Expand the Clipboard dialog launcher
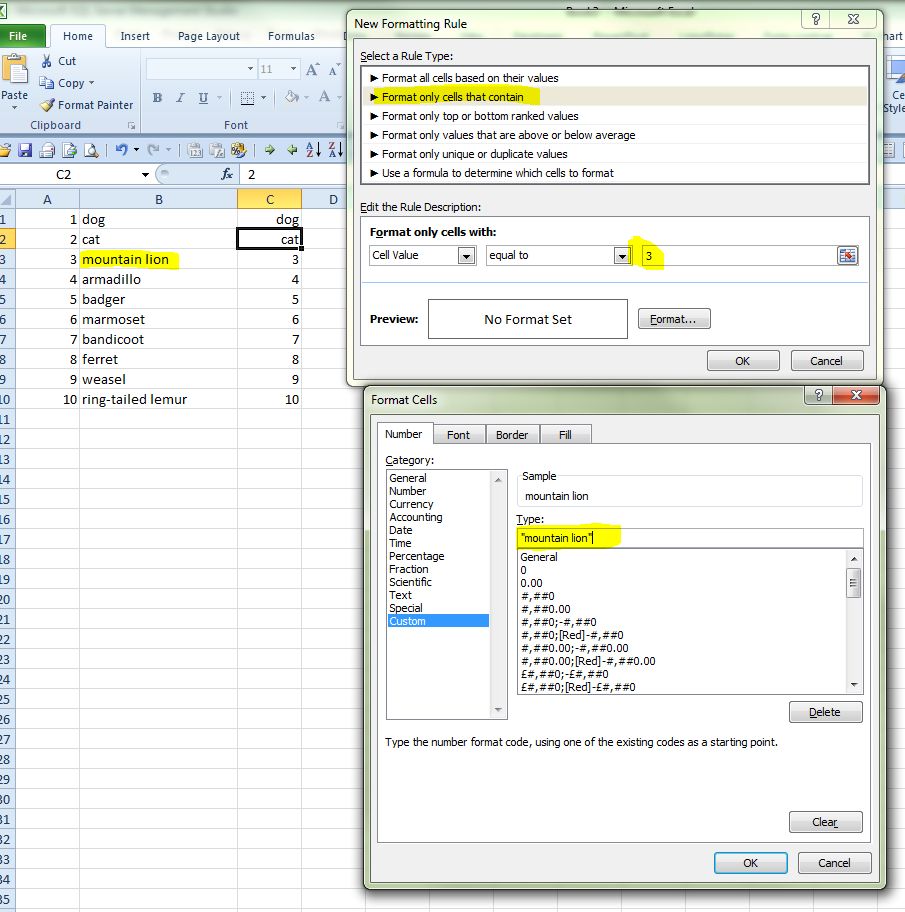The image size is (905, 912). tap(131, 126)
